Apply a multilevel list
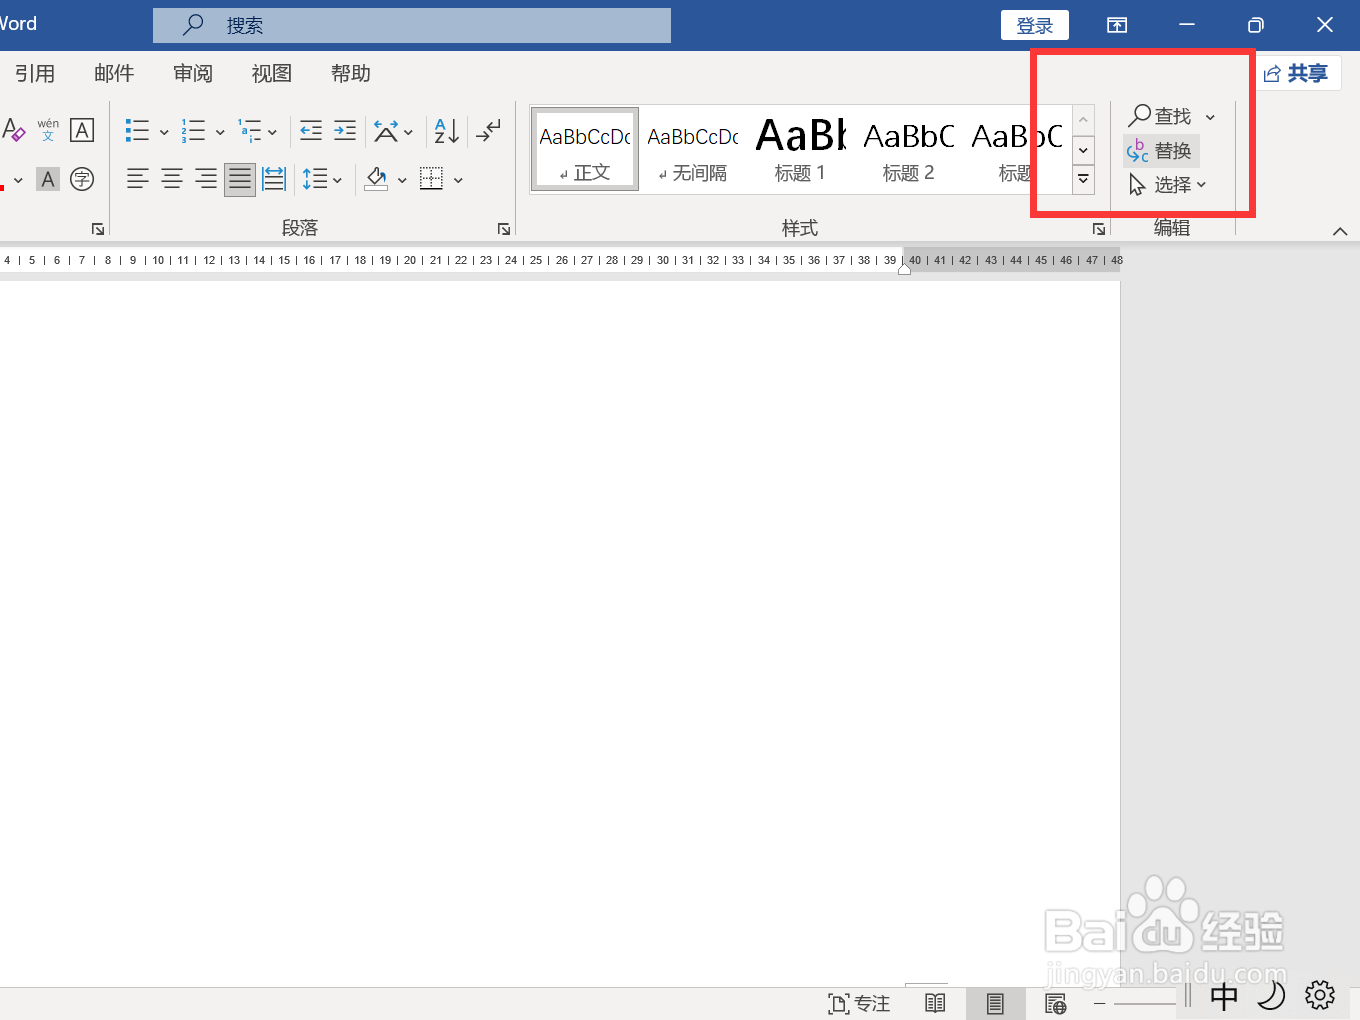 point(249,130)
